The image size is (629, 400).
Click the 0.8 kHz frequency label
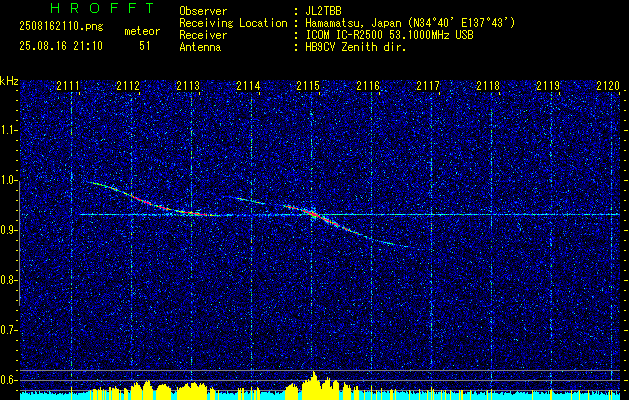point(9,280)
